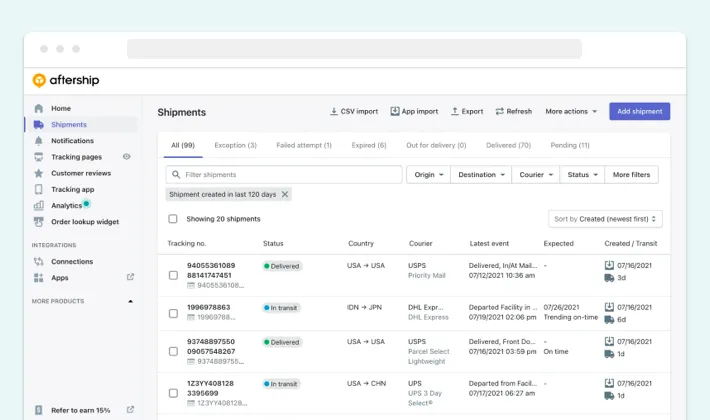The width and height of the screenshot is (710, 420).
Task: Open the Status filter dropdown
Action: point(582,175)
